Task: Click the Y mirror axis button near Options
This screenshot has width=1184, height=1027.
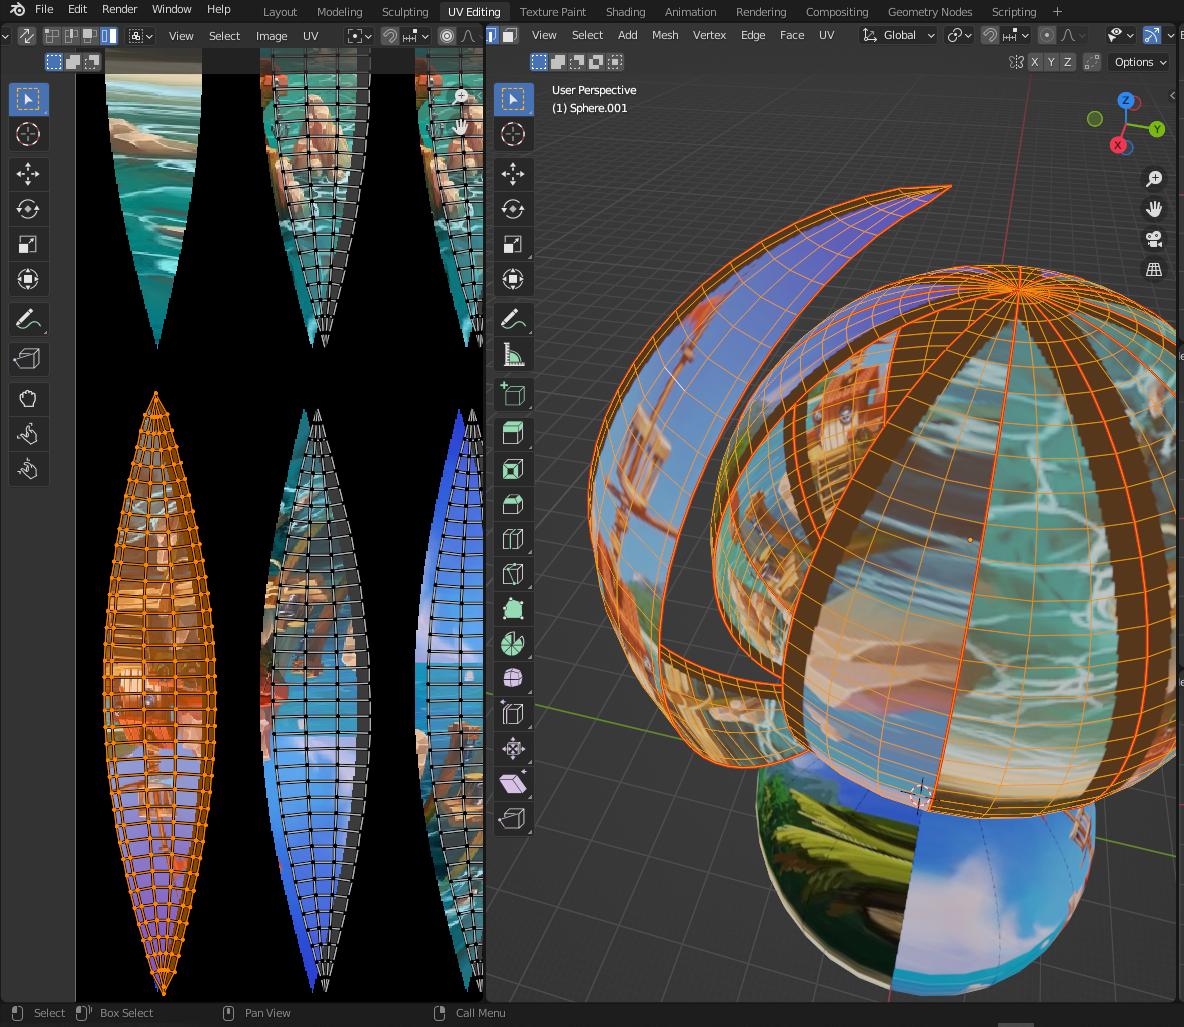Action: point(1050,61)
